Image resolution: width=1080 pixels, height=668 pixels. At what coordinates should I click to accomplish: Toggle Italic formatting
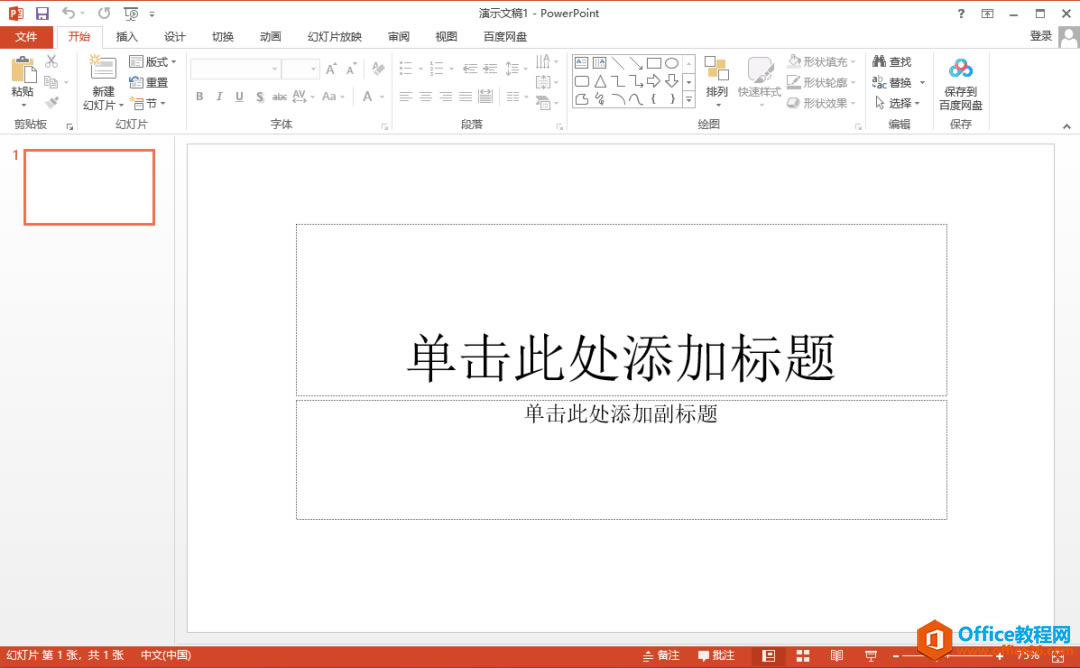[219, 96]
